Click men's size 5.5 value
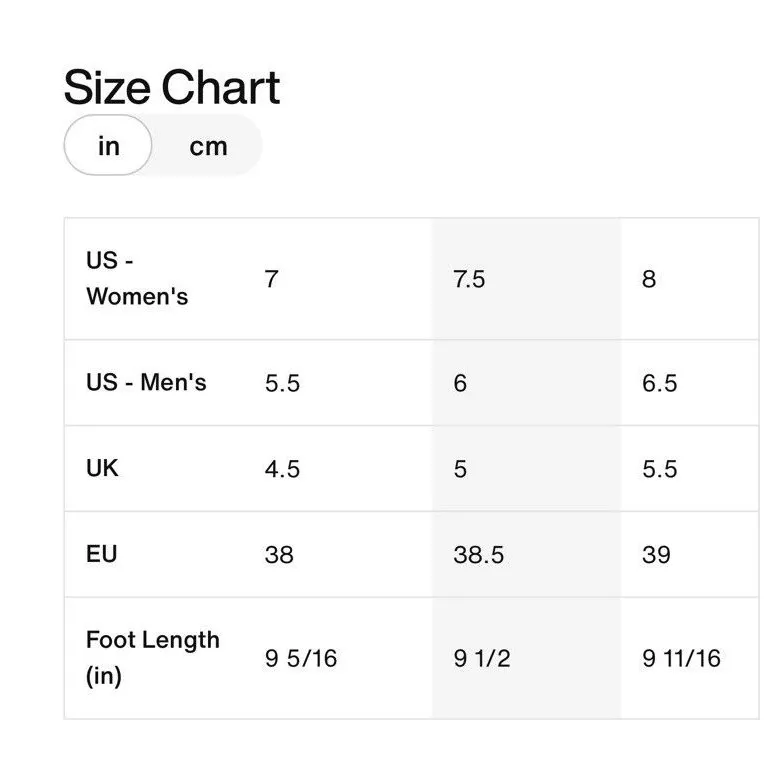The image size is (782, 782). pos(282,383)
